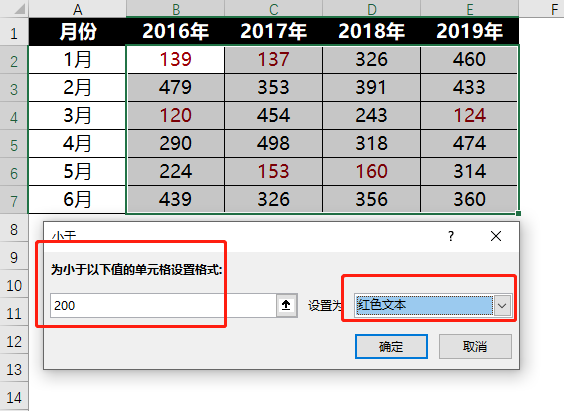The width and height of the screenshot is (564, 411).
Task: Click the red cell with value 137
Action: coord(274,60)
